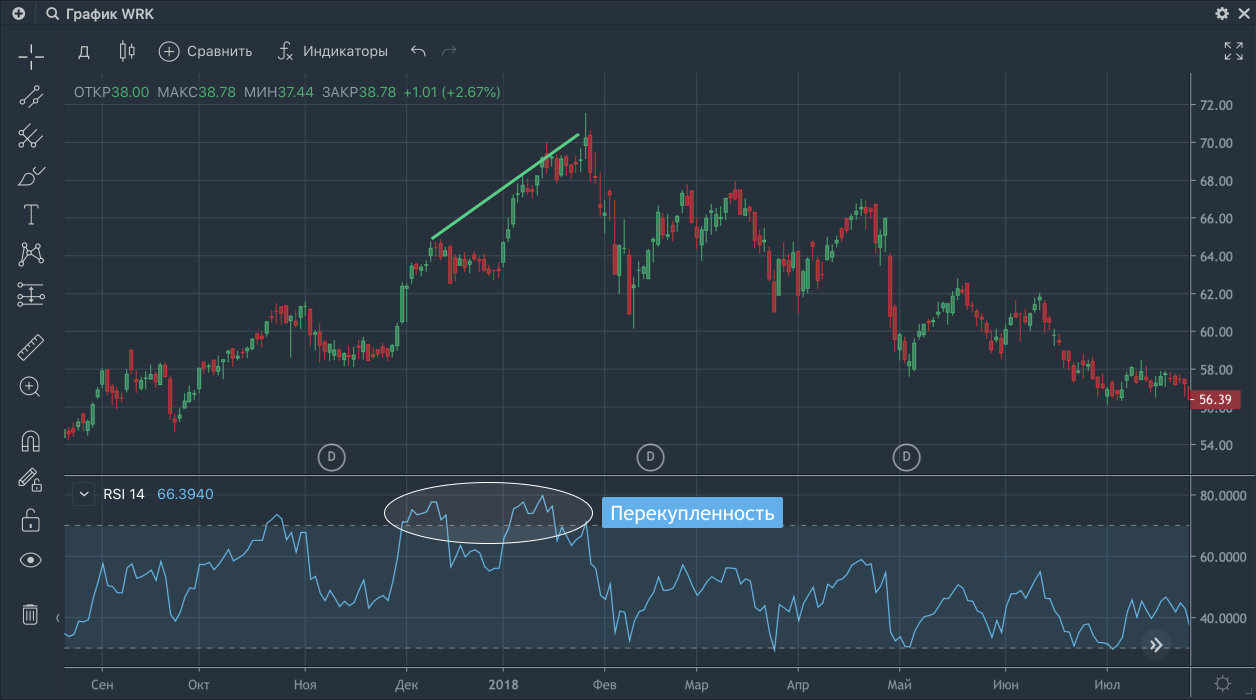Select the ruler measure tool
The image size is (1256, 700).
coord(31,347)
